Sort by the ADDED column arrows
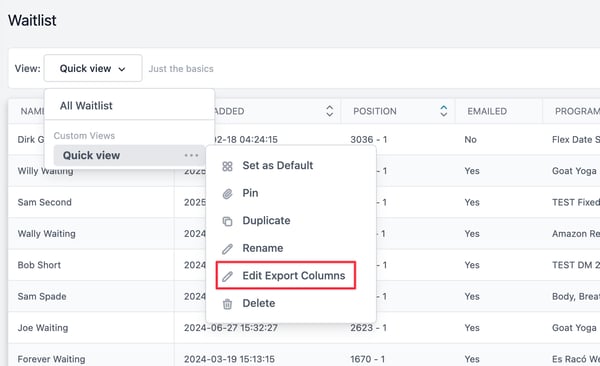This screenshot has height=366, width=600. [329, 111]
